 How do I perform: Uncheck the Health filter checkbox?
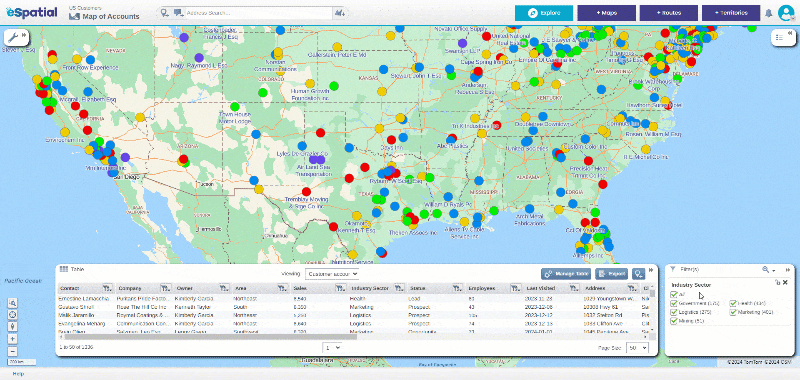733,303
